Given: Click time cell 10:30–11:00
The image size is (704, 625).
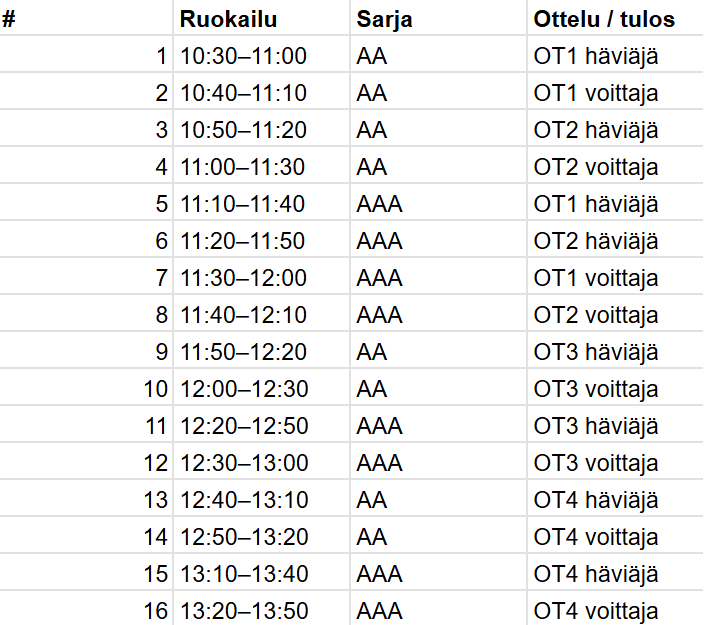Looking at the screenshot, I should [261, 54].
